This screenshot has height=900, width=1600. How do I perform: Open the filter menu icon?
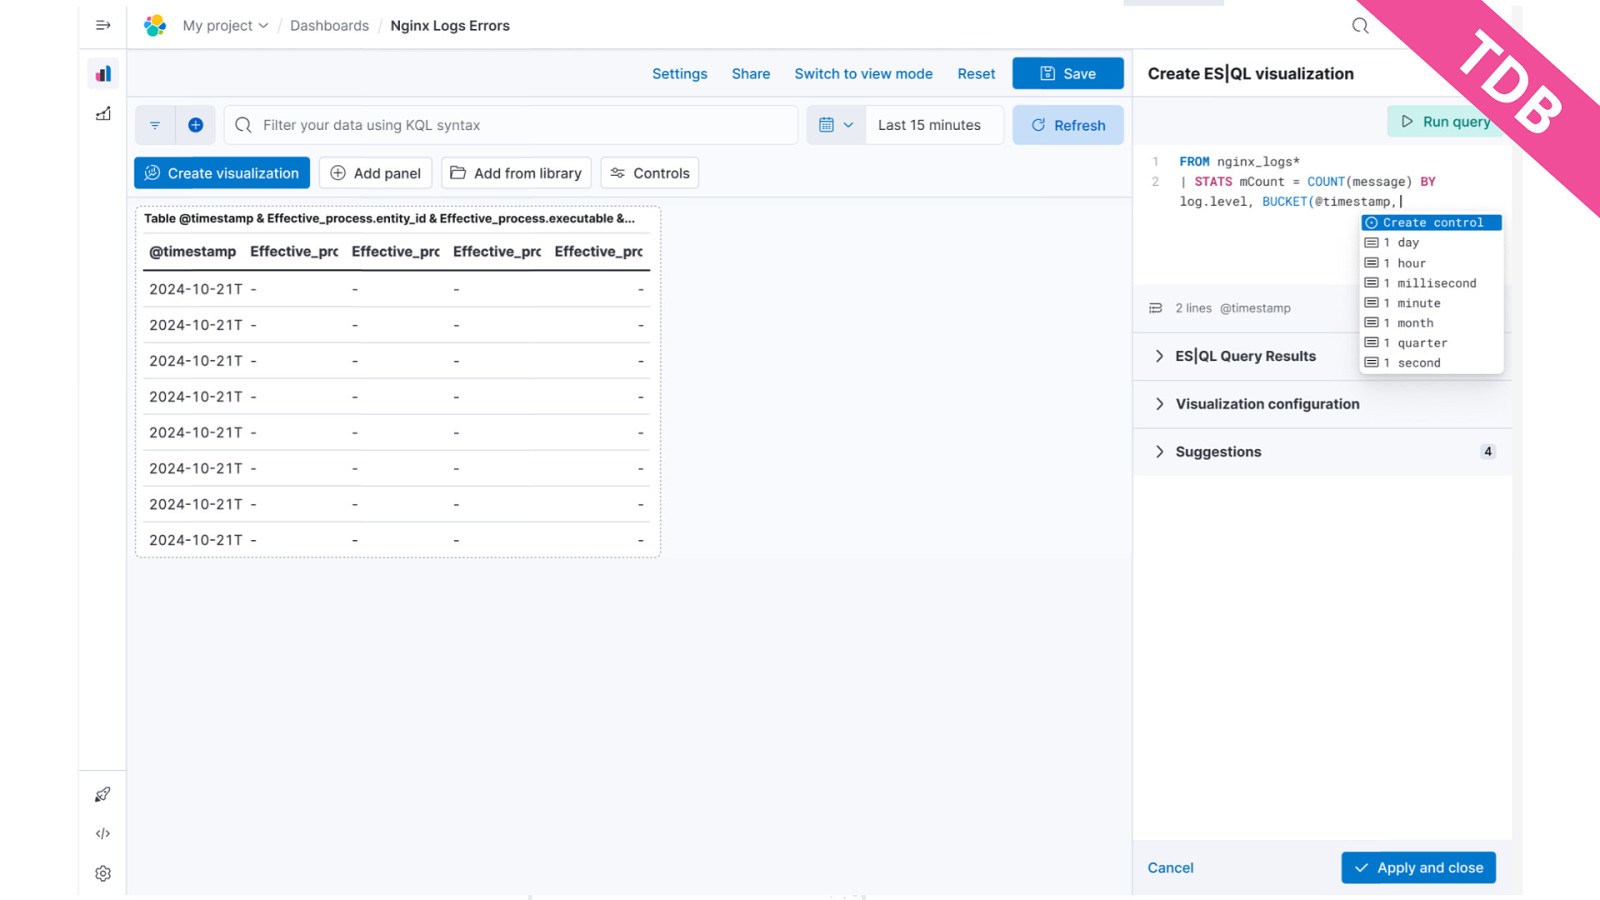click(x=155, y=125)
